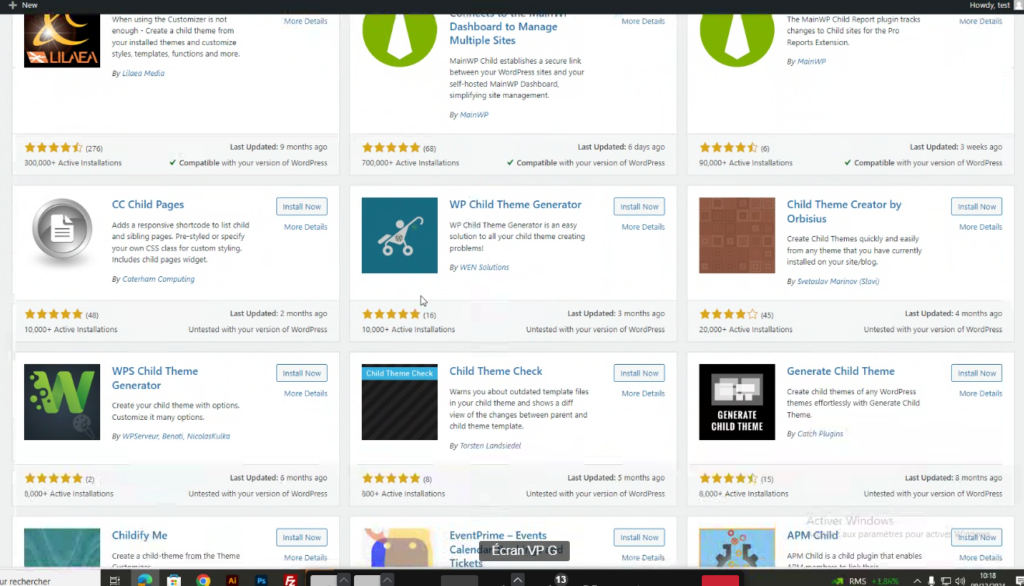The width and height of the screenshot is (1024, 586).
Task: Install the CC Child Pages plugin
Action: pos(301,207)
